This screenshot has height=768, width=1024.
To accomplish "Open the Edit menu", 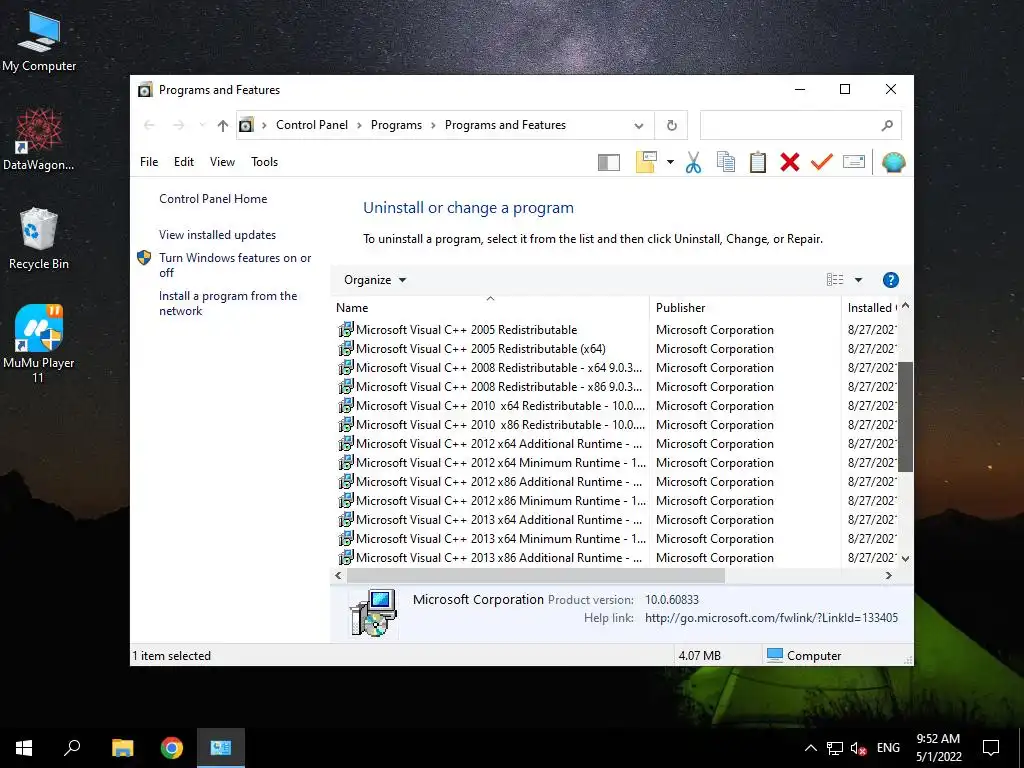I will pyautogui.click(x=184, y=162).
